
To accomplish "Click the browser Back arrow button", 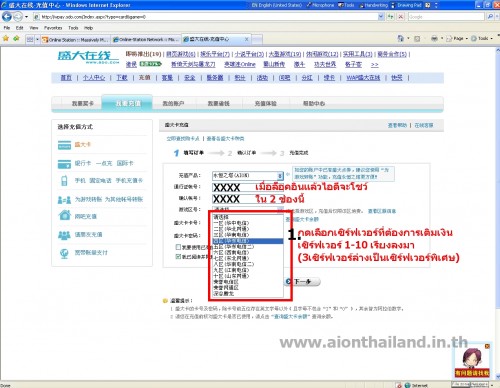I will click(7, 16).
